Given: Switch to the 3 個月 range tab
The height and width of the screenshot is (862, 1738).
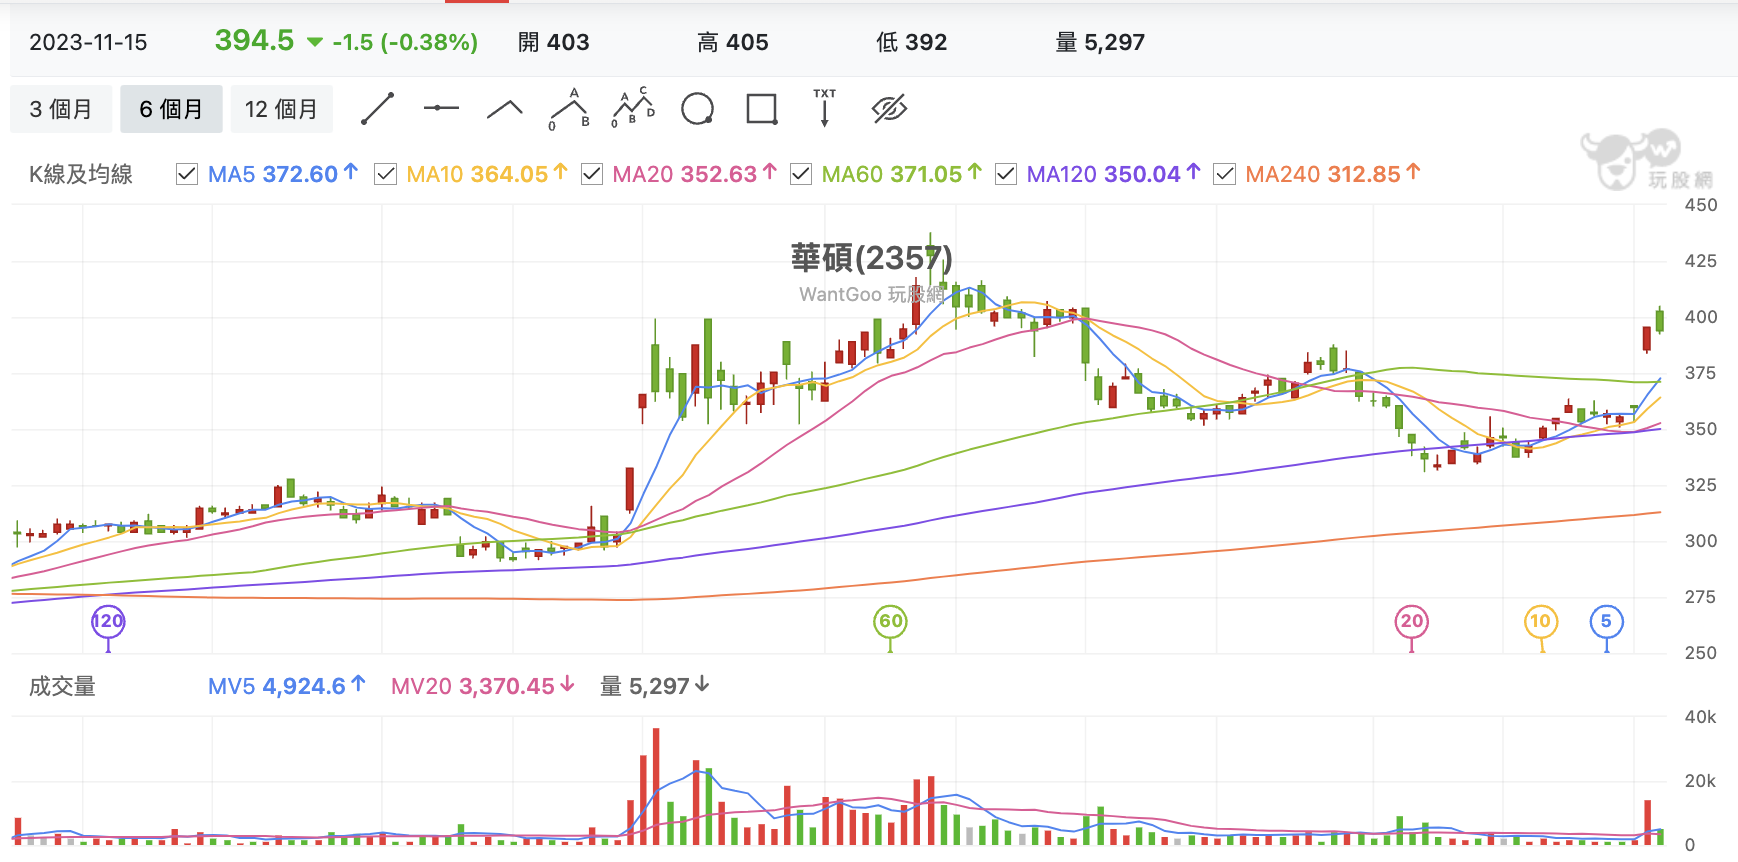Looking at the screenshot, I should point(61,109).
